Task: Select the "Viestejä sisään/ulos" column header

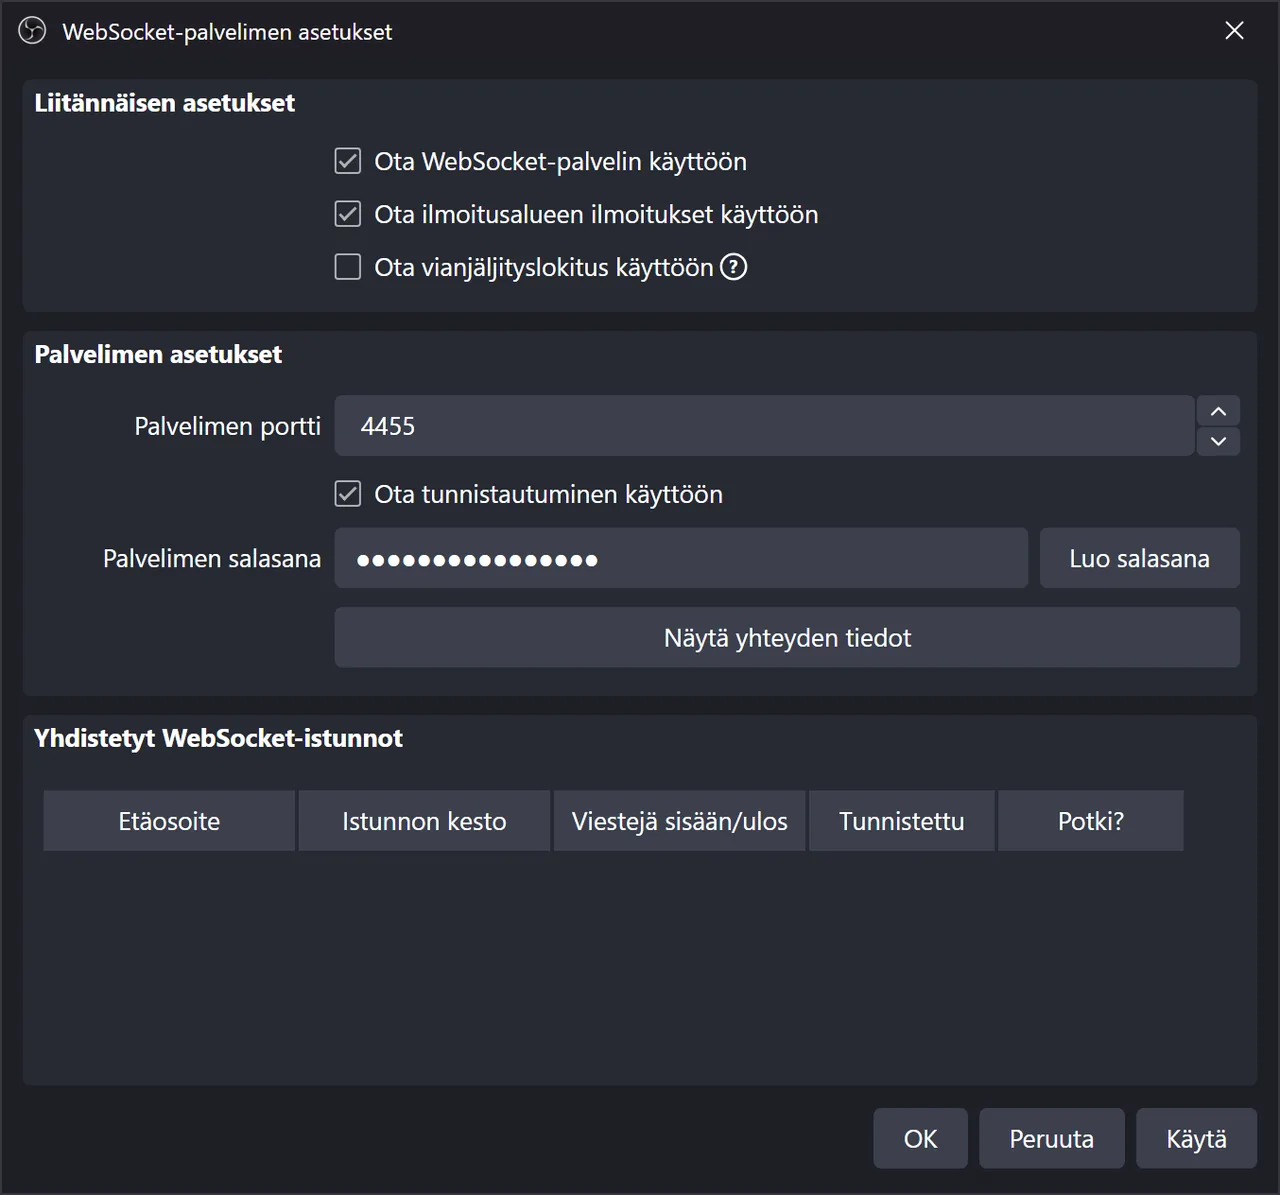Action: click(x=680, y=821)
